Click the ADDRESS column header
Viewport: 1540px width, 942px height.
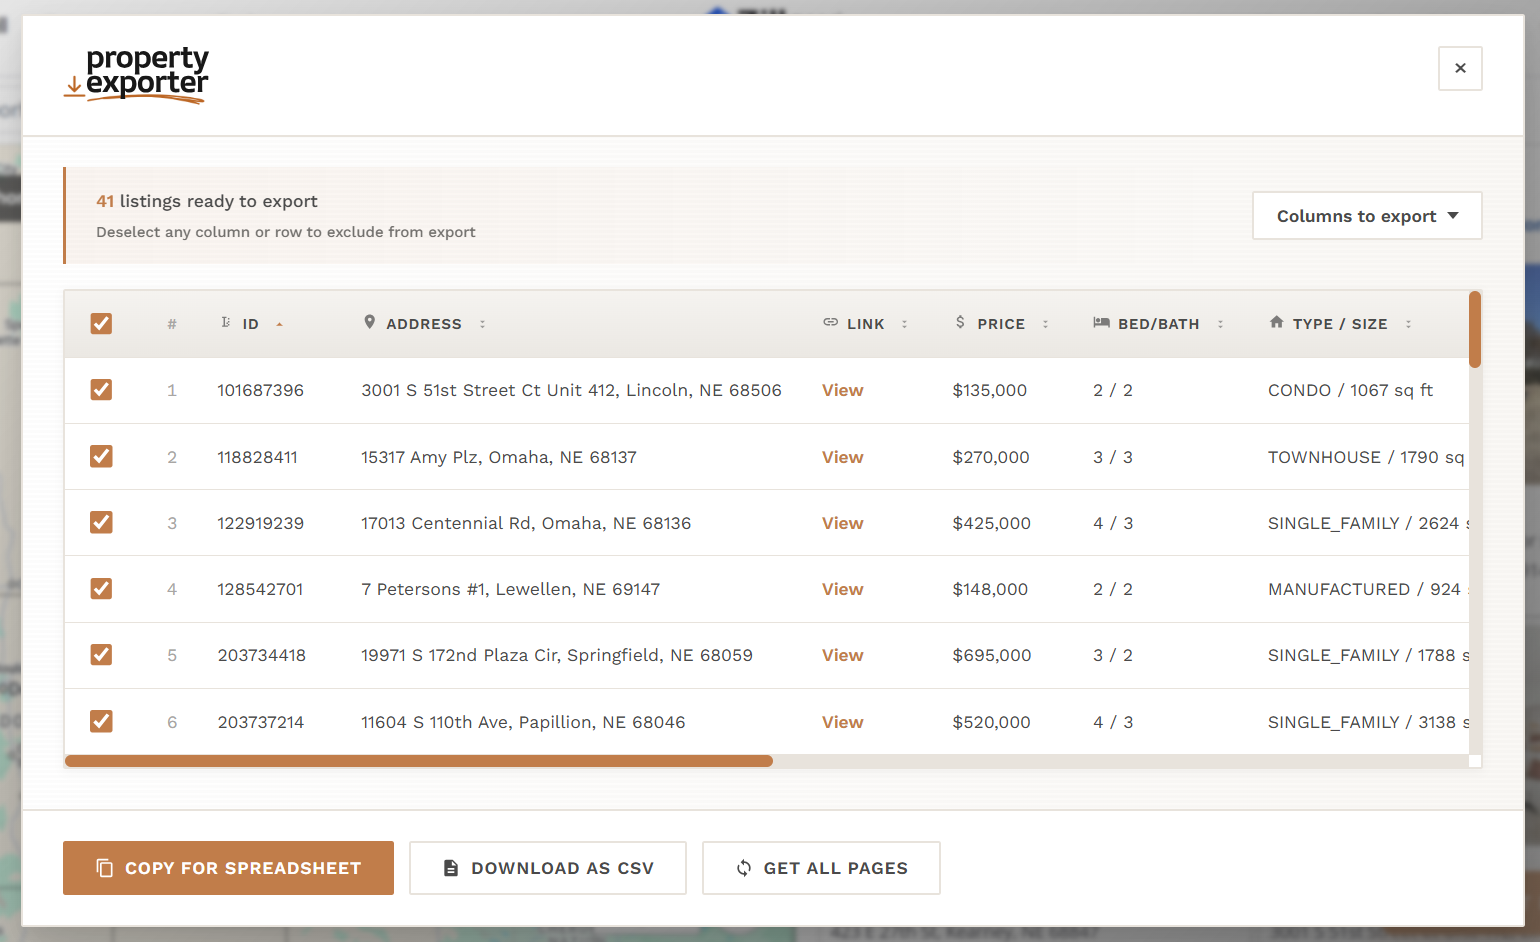tap(424, 323)
